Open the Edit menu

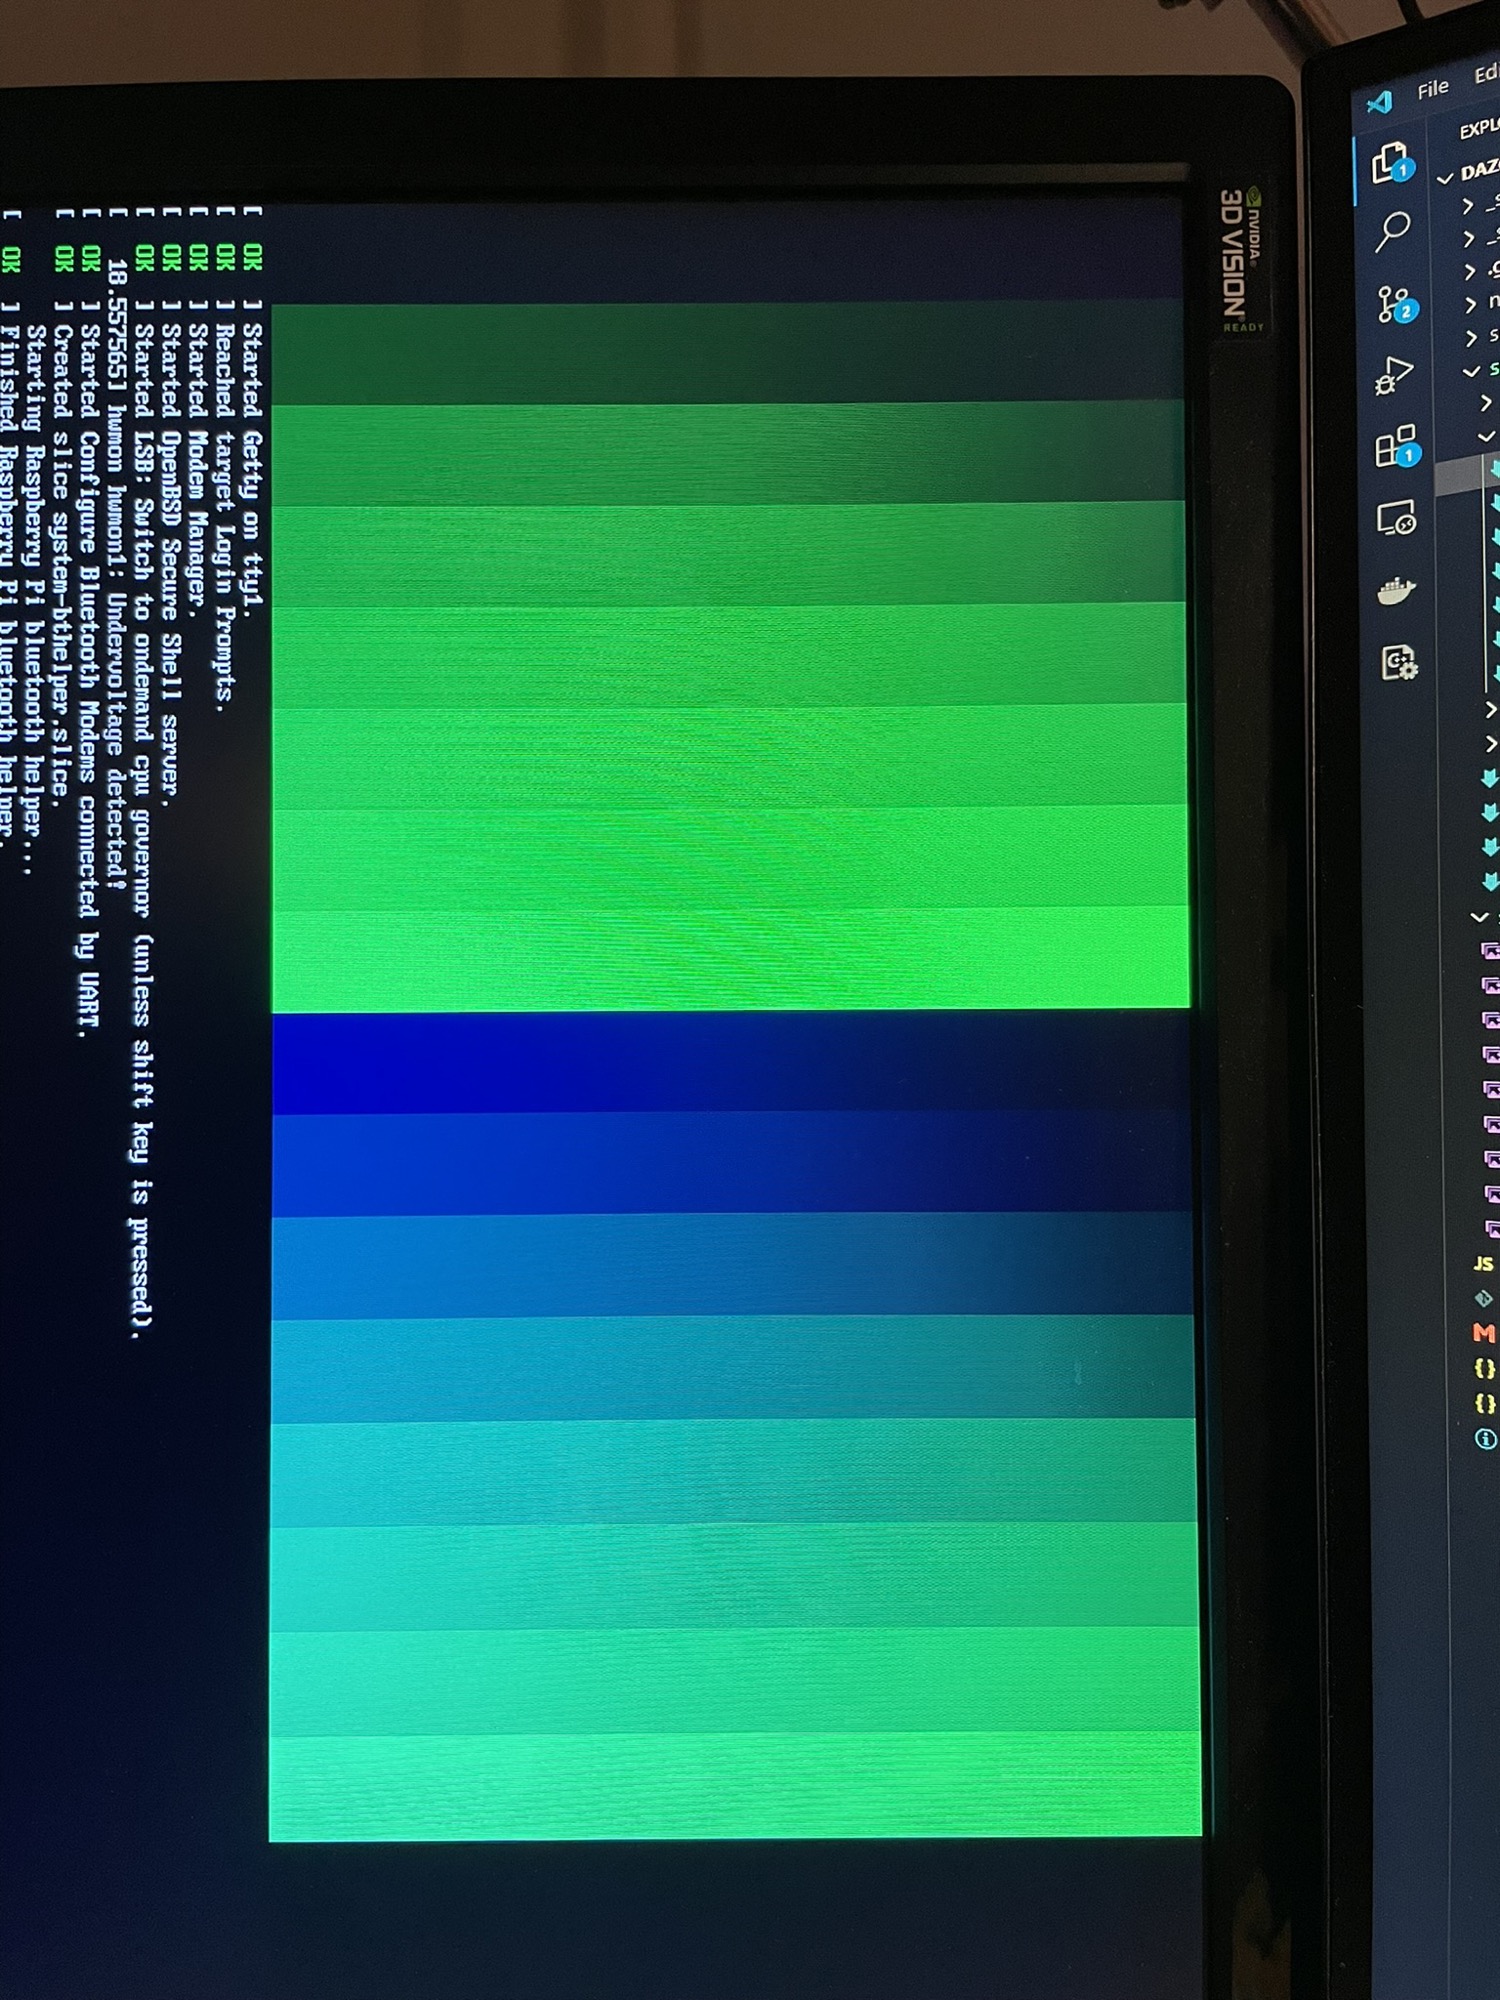(1486, 74)
